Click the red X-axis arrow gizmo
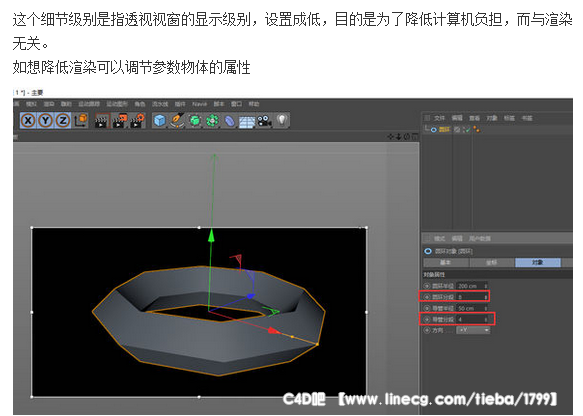 click(x=274, y=330)
